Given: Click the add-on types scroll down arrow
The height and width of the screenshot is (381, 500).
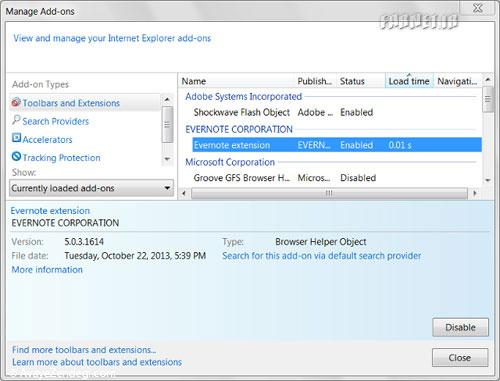Looking at the screenshot, I should tap(167, 159).
